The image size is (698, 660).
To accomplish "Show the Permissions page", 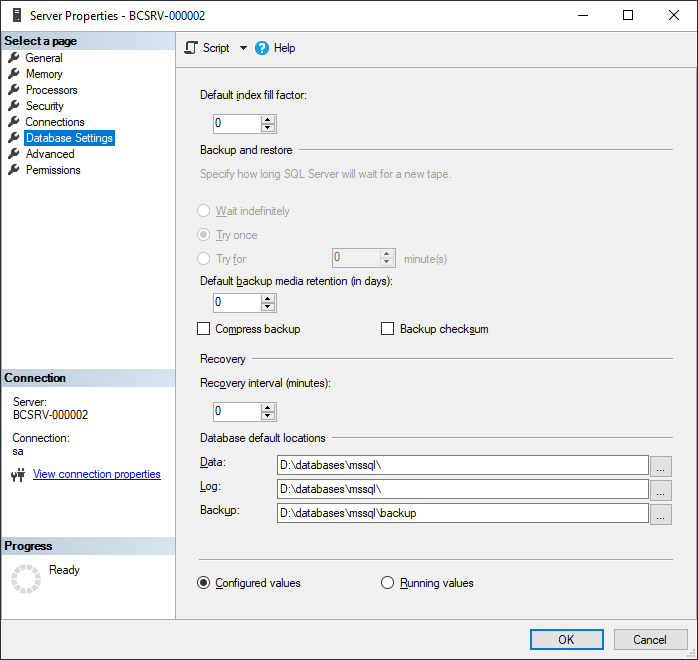I will (53, 170).
